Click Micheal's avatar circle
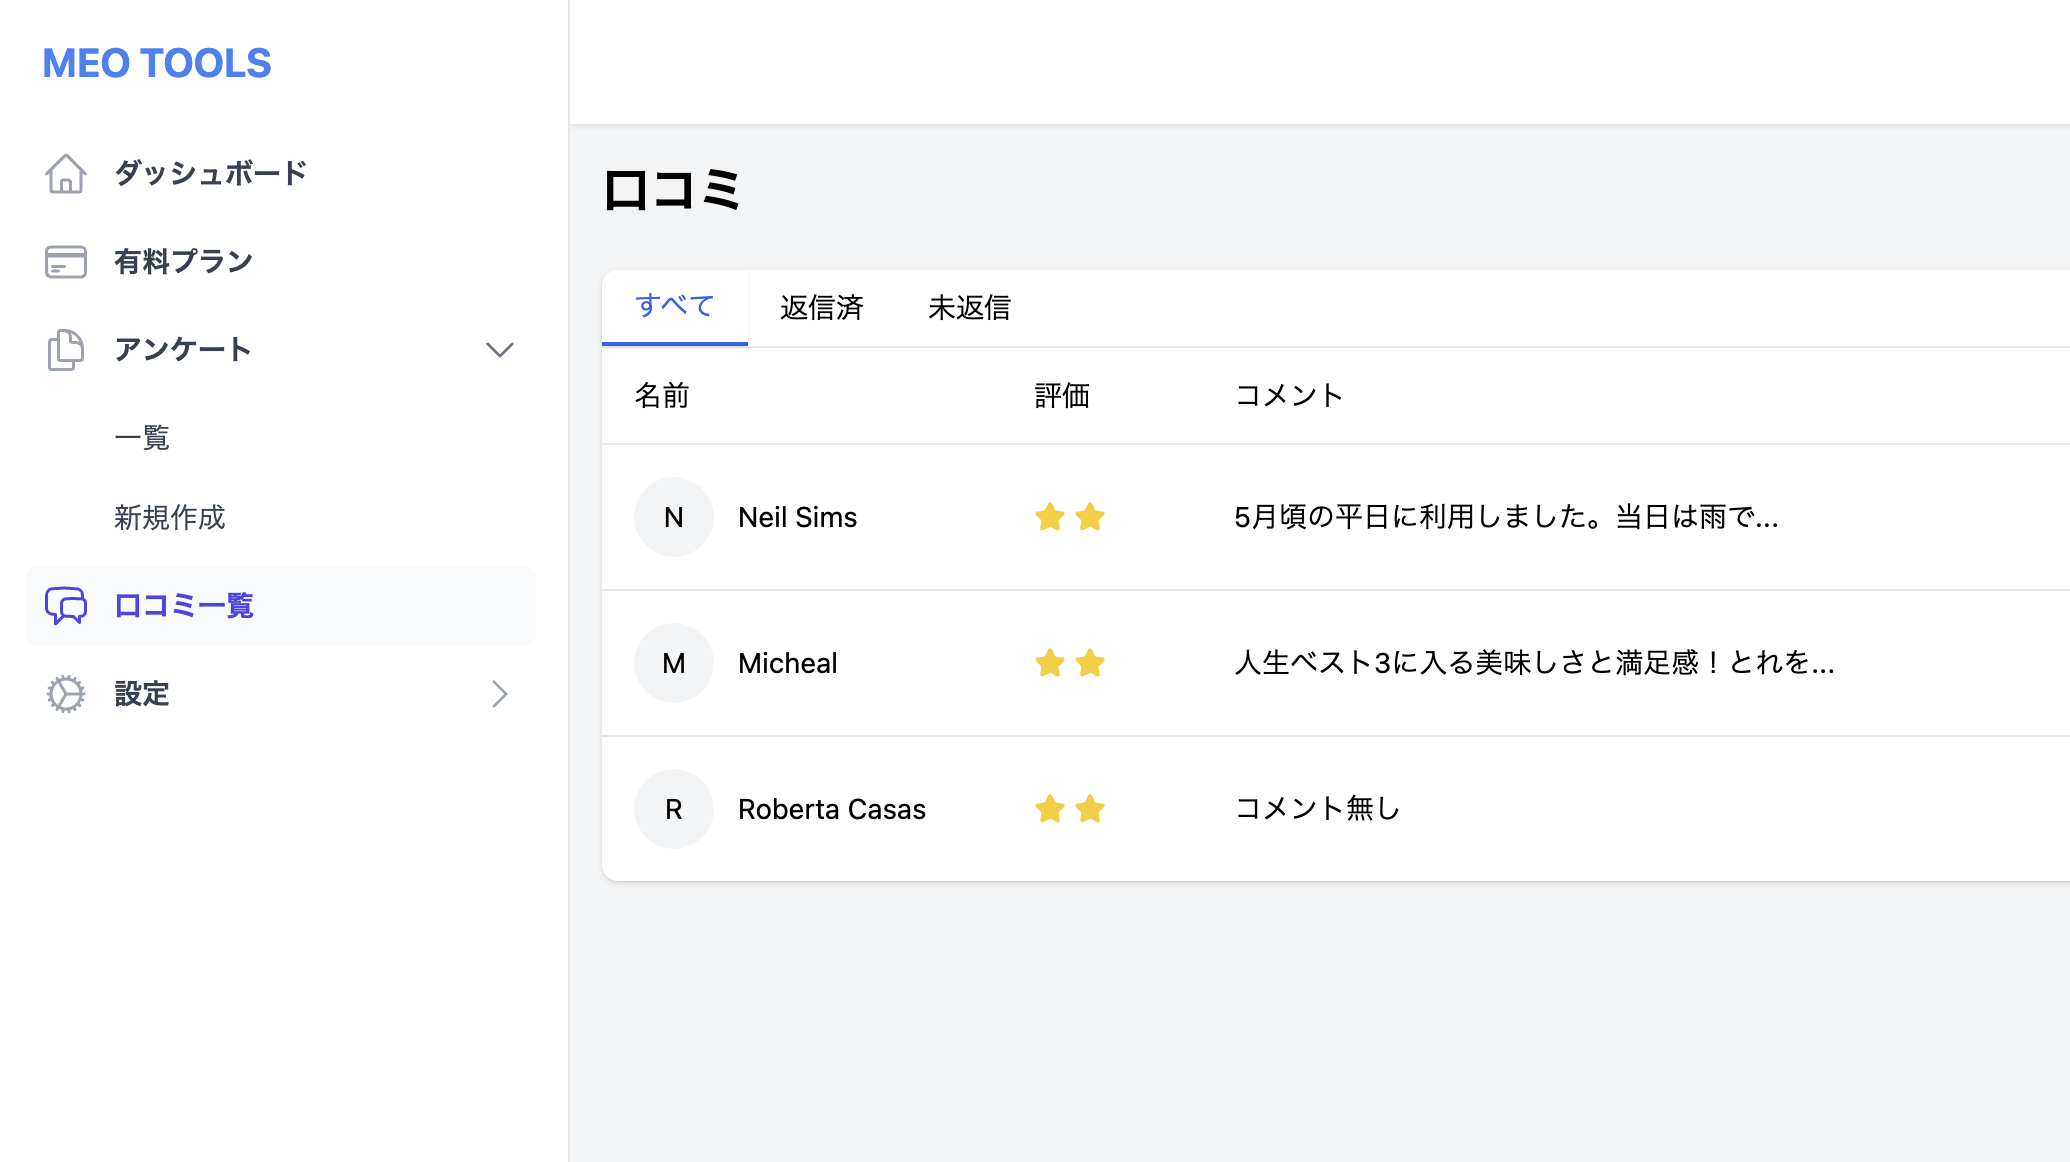This screenshot has height=1162, width=2070. pyautogui.click(x=673, y=663)
